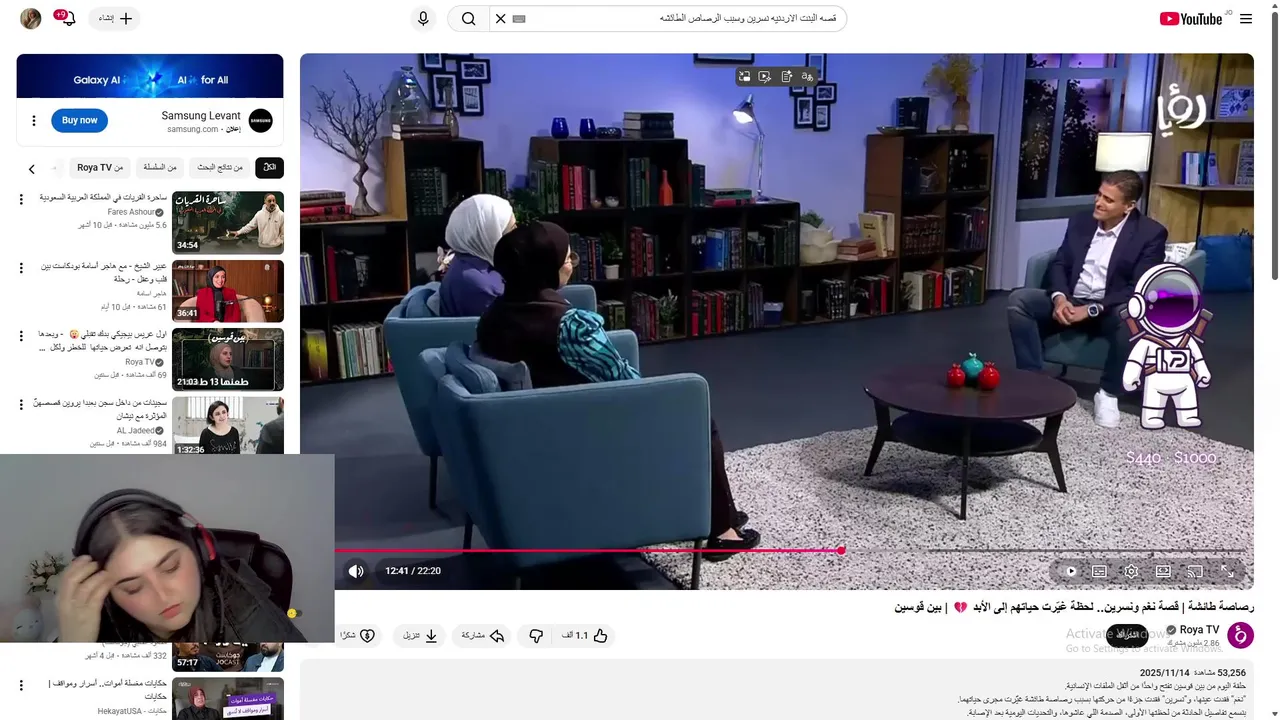Viewport: 1280px width, 720px height.
Task: Open Samsung Levant advertiser logo
Action: click(260, 121)
